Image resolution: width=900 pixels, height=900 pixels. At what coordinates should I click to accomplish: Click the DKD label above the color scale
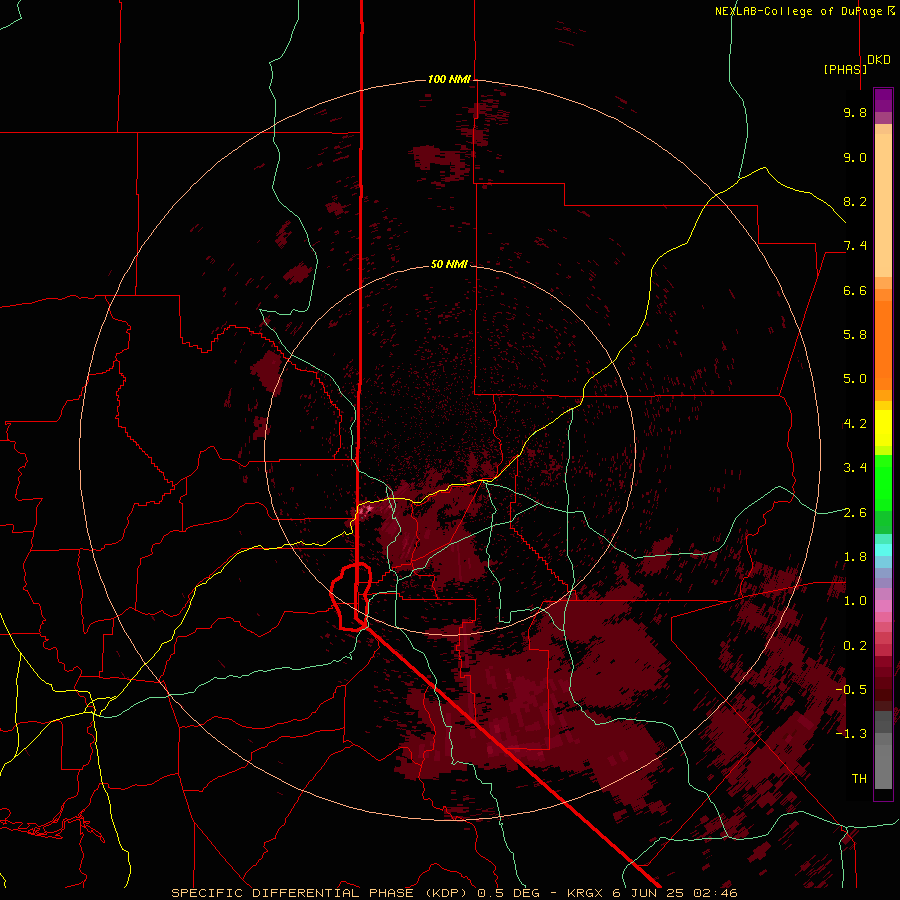click(x=878, y=60)
